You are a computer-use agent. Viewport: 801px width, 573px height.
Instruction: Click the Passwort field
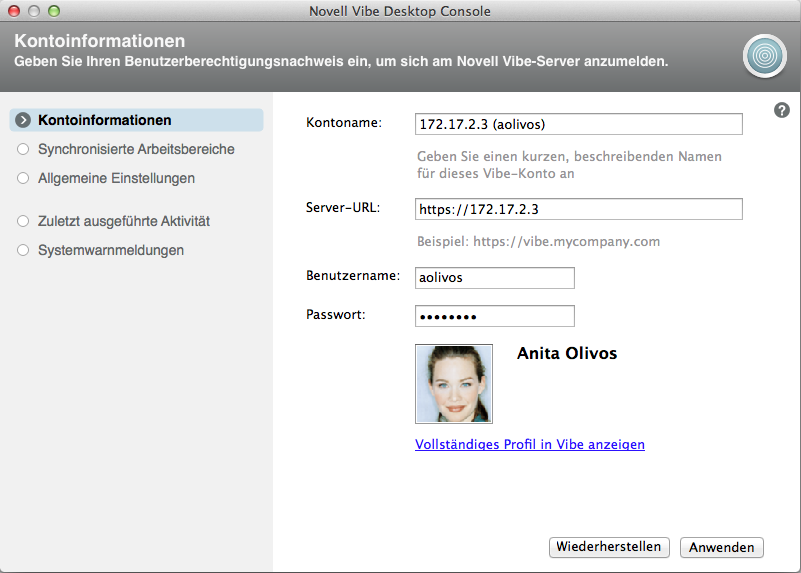[494, 316]
